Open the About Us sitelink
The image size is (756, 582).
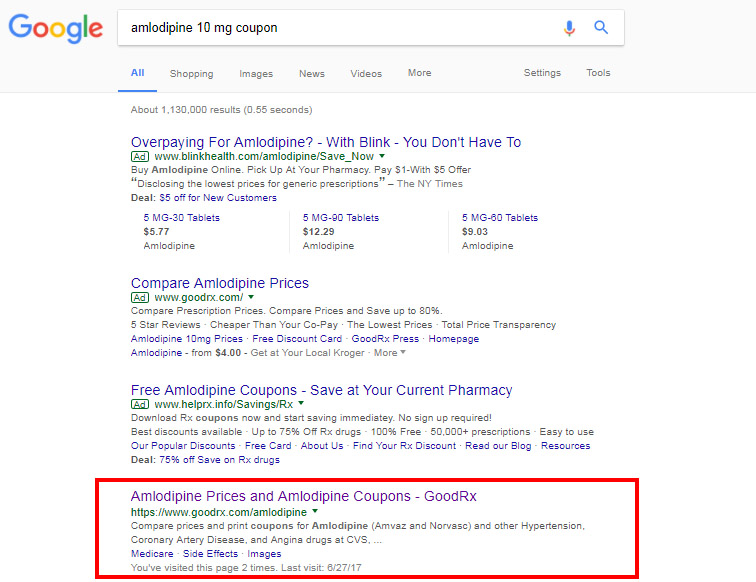(322, 446)
